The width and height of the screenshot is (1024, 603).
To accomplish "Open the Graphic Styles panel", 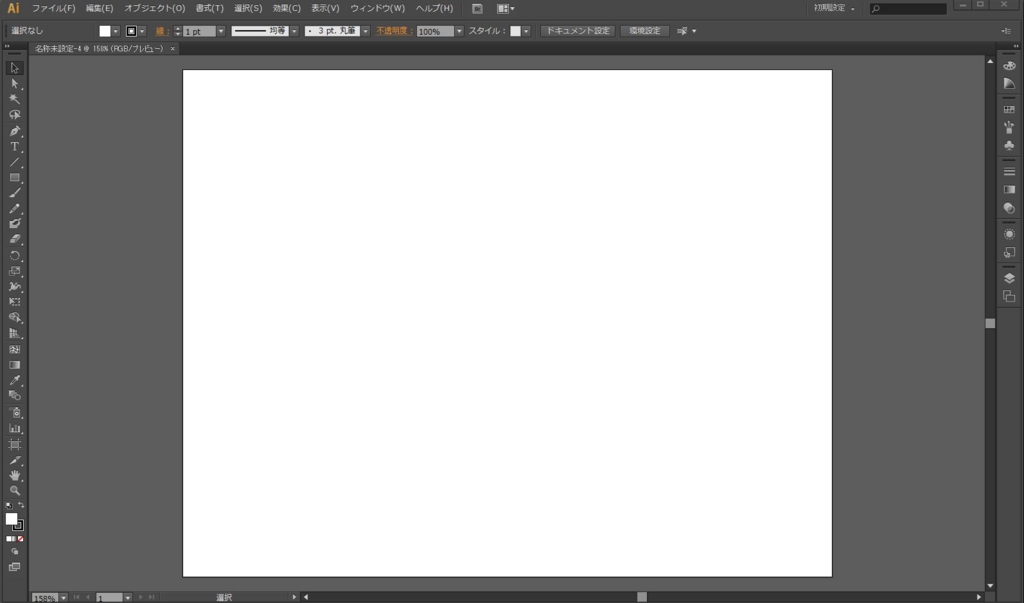I will (1009, 252).
